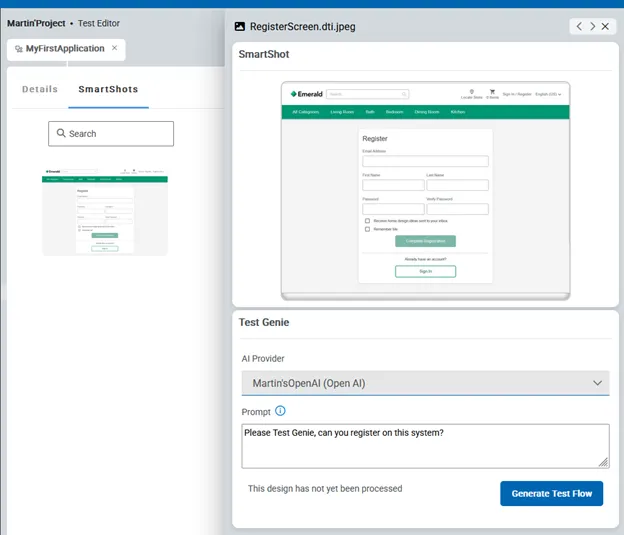Click the search magnifier icon
This screenshot has width=624, height=535.
[61, 133]
